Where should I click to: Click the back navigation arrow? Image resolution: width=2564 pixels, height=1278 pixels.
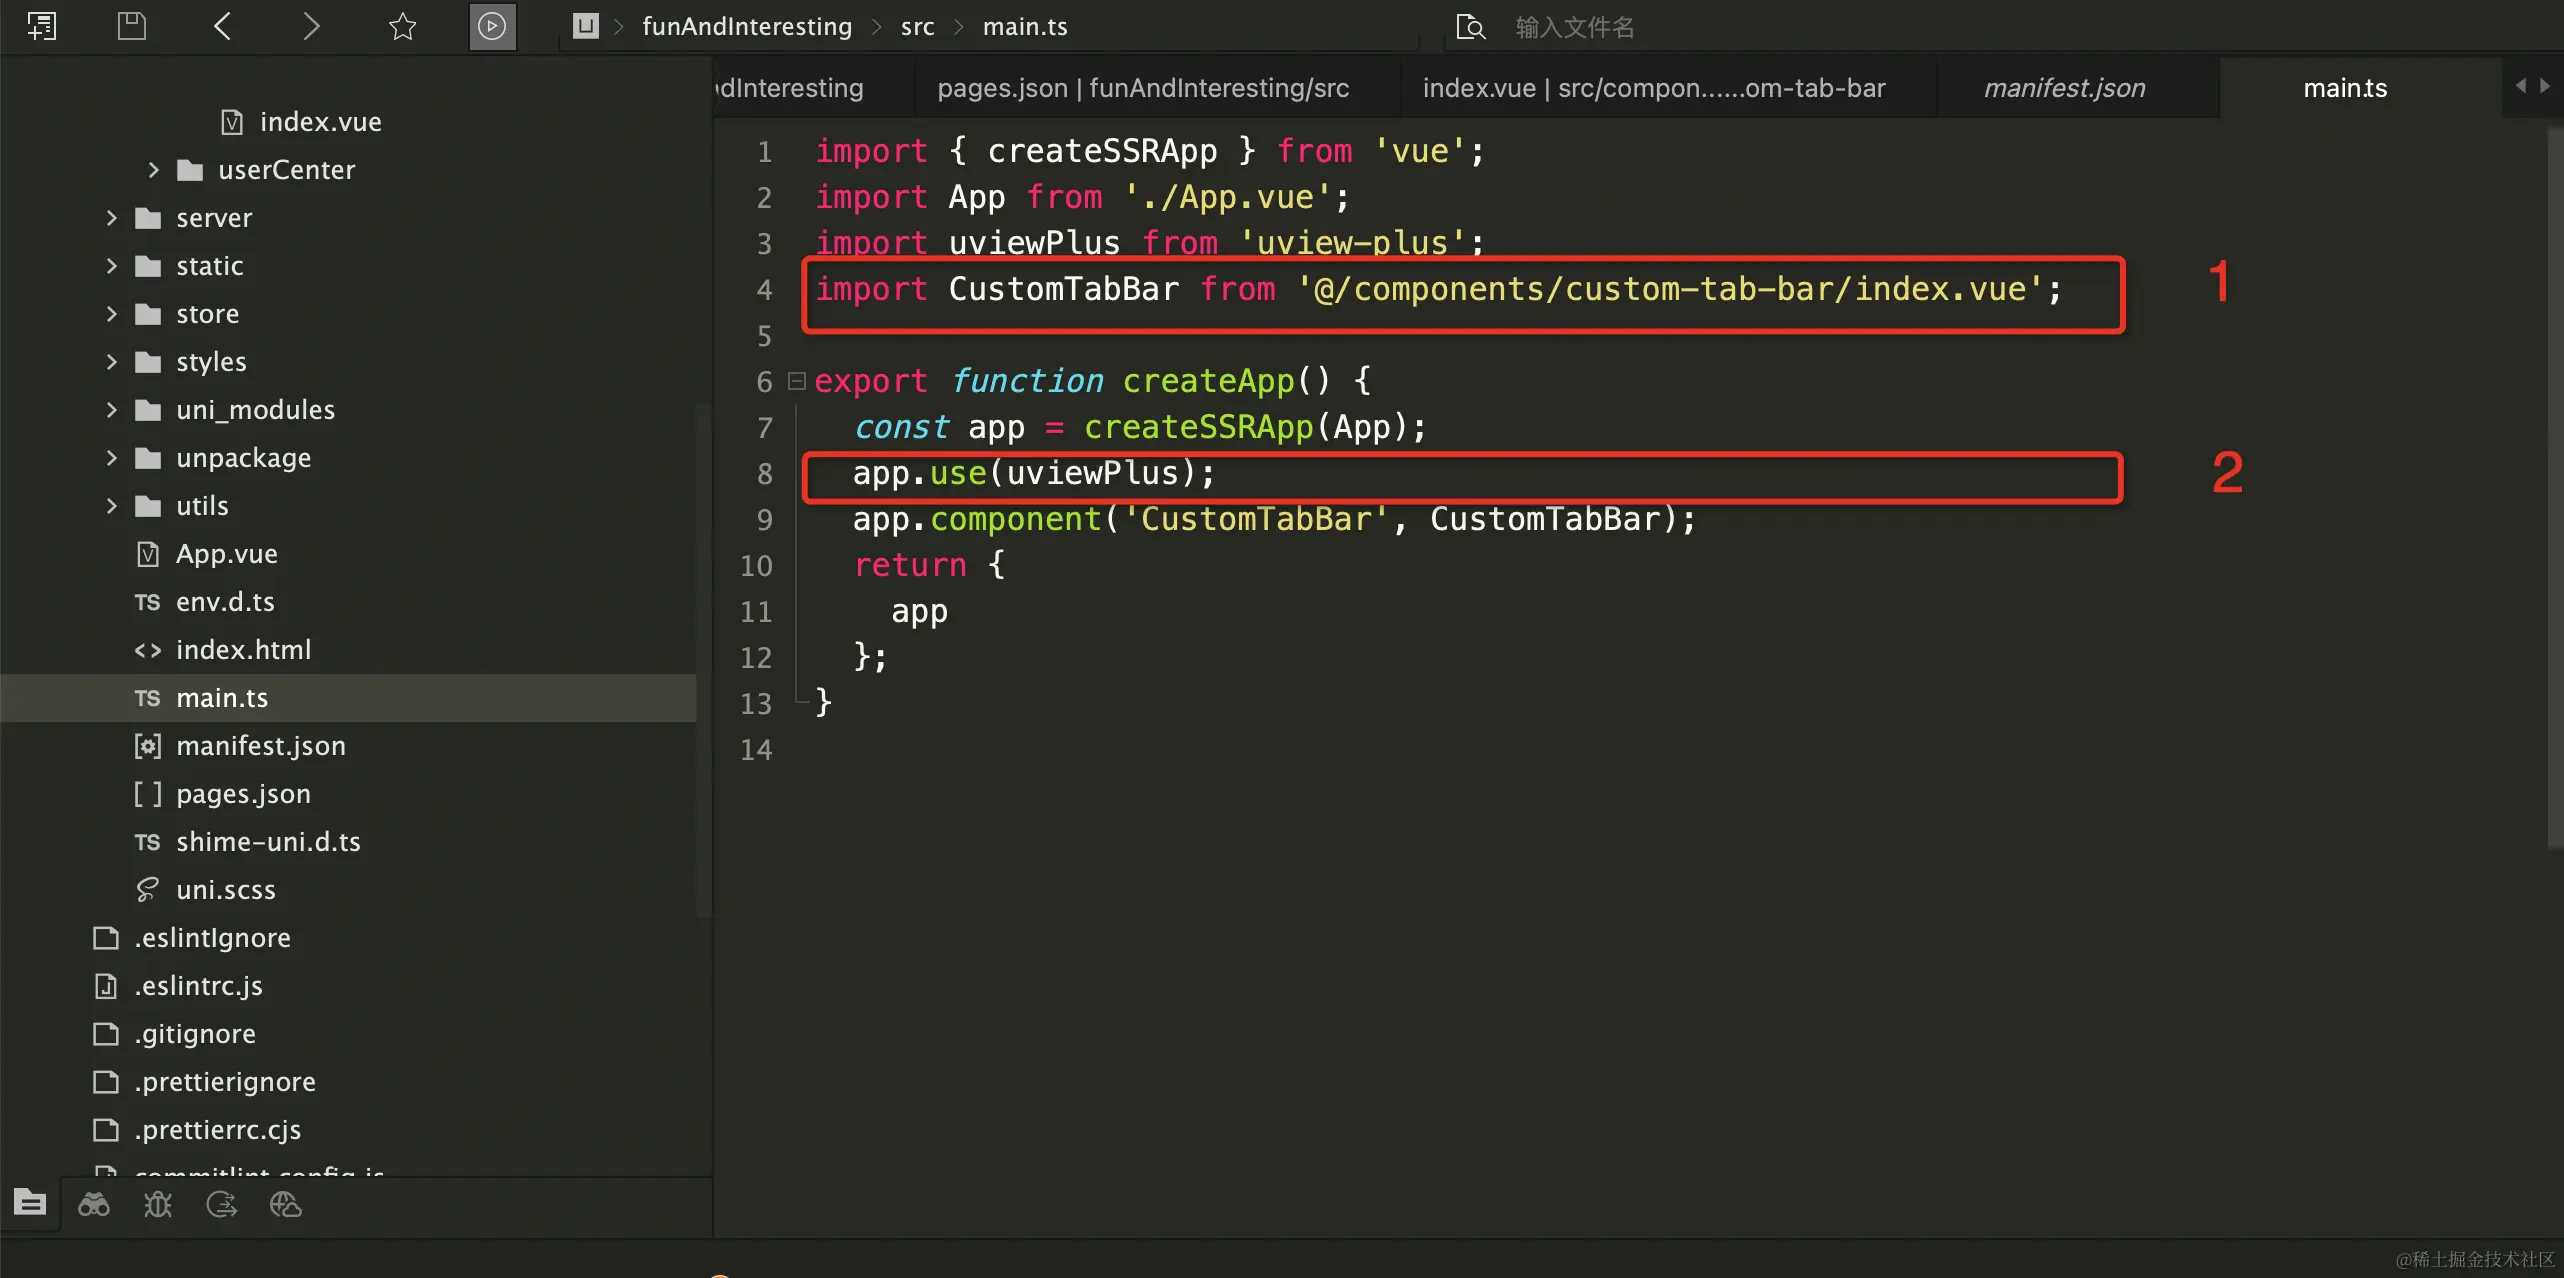tap(223, 26)
